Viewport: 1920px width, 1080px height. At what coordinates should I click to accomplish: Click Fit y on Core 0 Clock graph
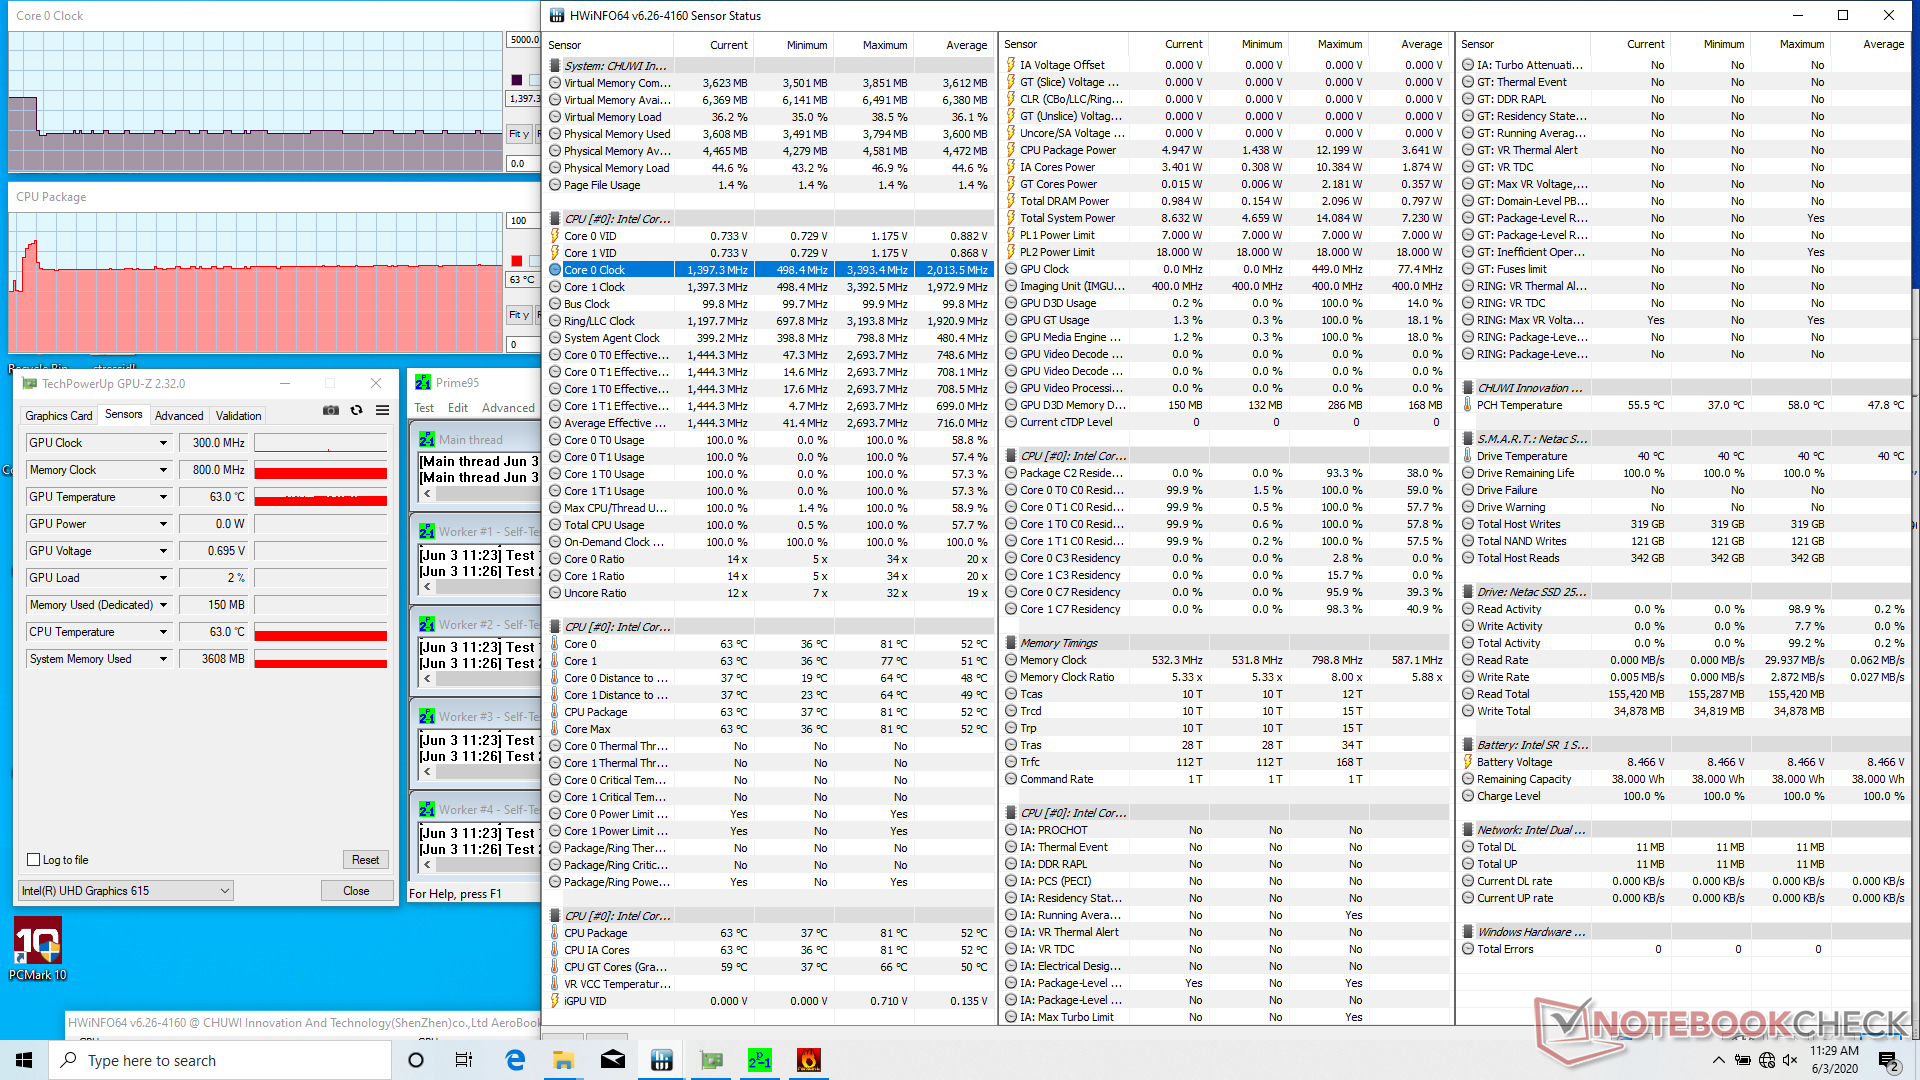tap(519, 134)
